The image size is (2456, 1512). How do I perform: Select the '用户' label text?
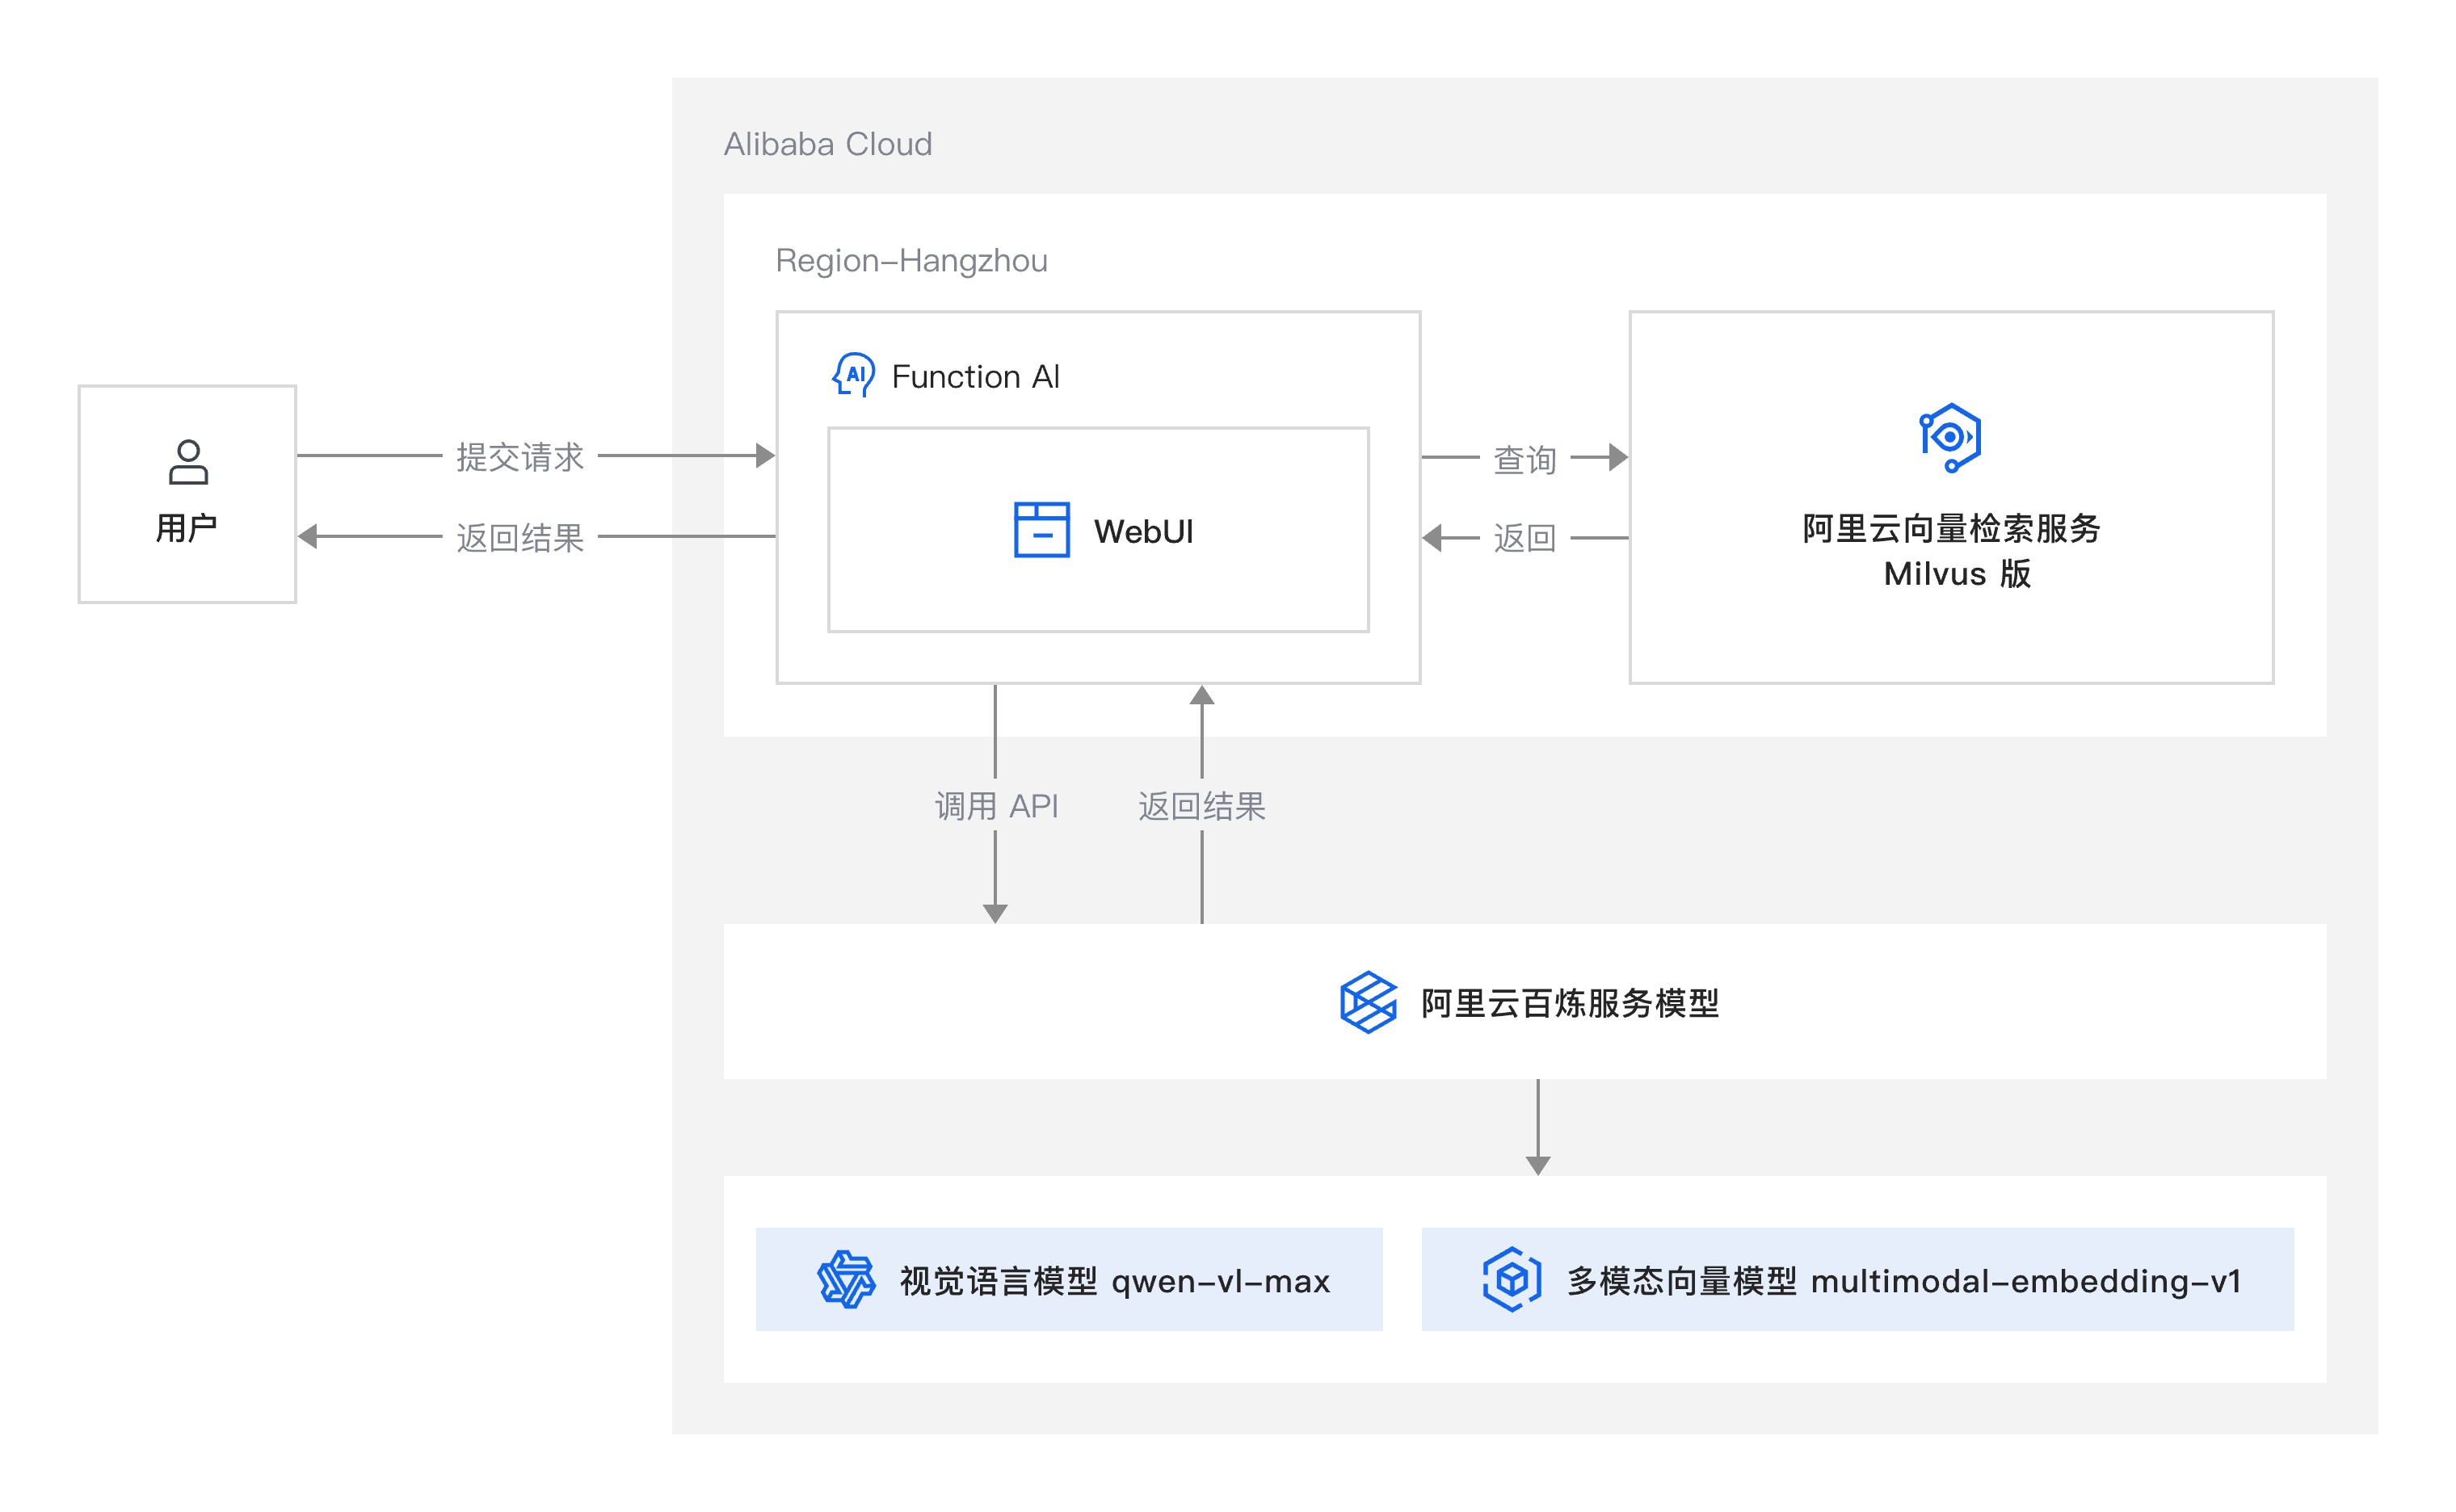pos(187,528)
